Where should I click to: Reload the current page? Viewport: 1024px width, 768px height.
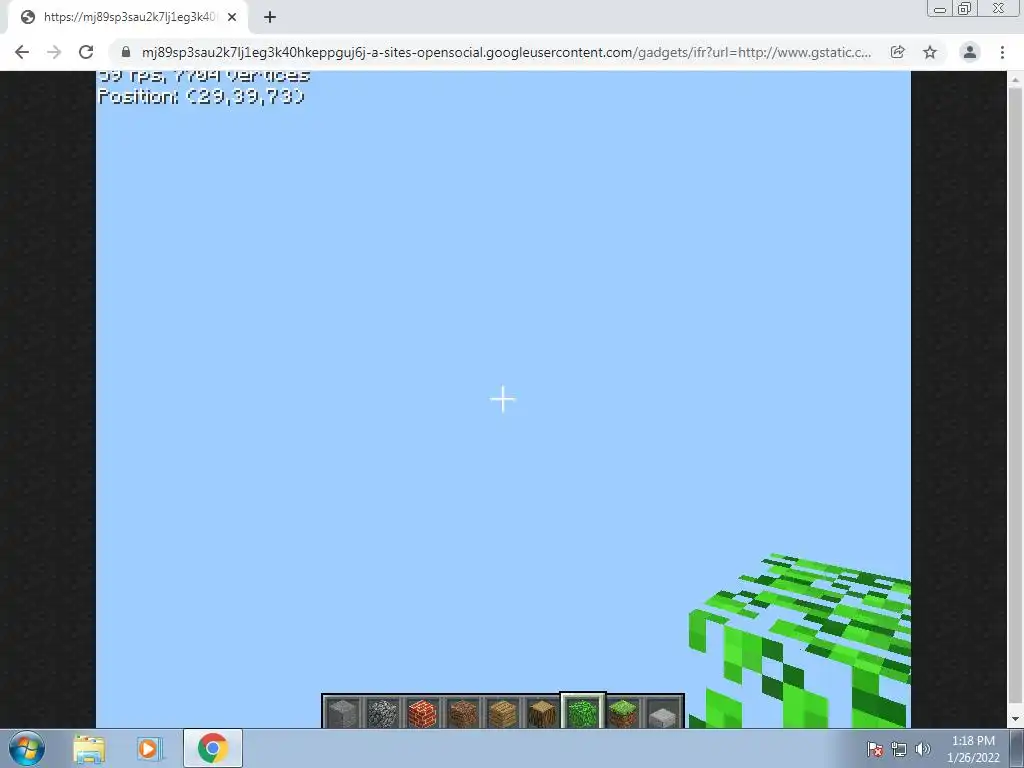[x=86, y=52]
